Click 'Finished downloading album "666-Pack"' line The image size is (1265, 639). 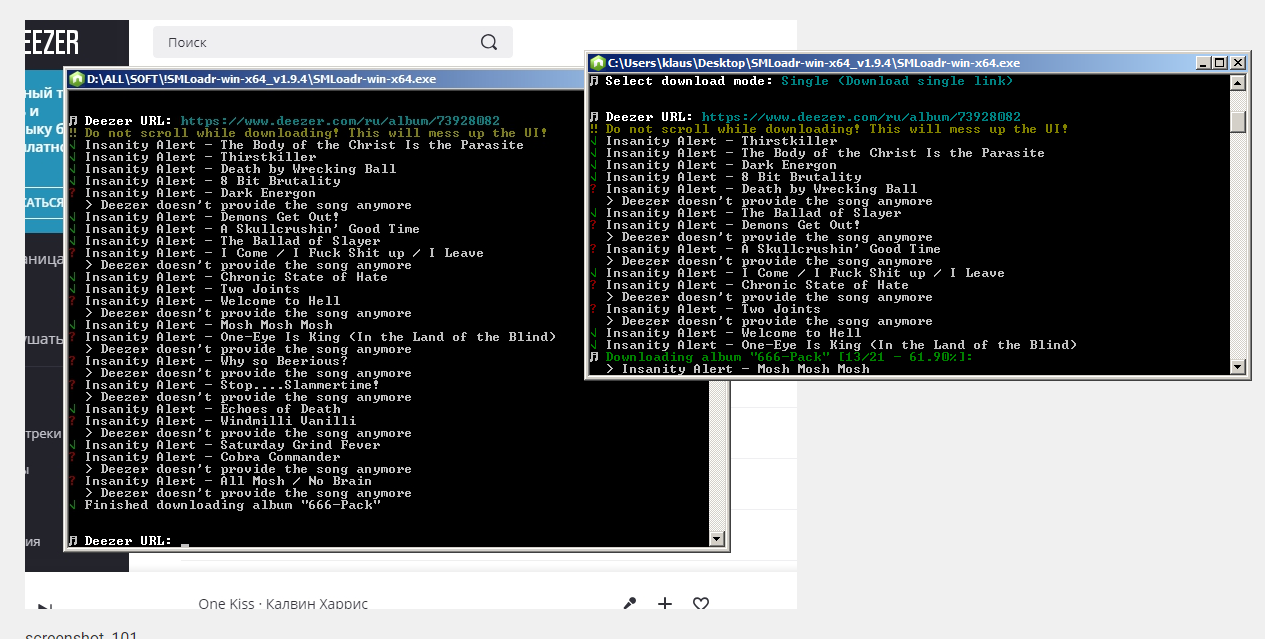click(232, 505)
